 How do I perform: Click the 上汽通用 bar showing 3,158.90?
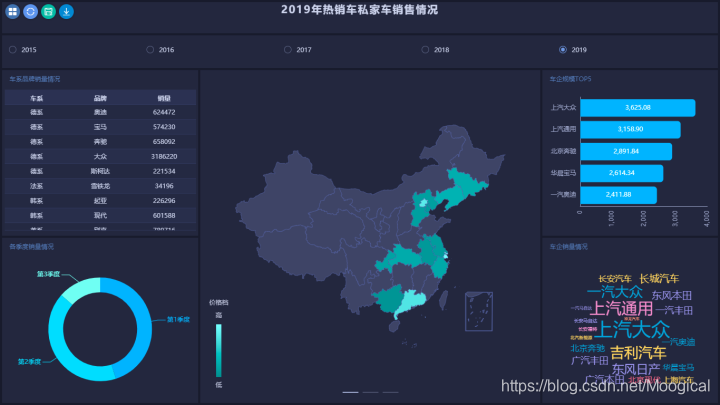coord(630,129)
